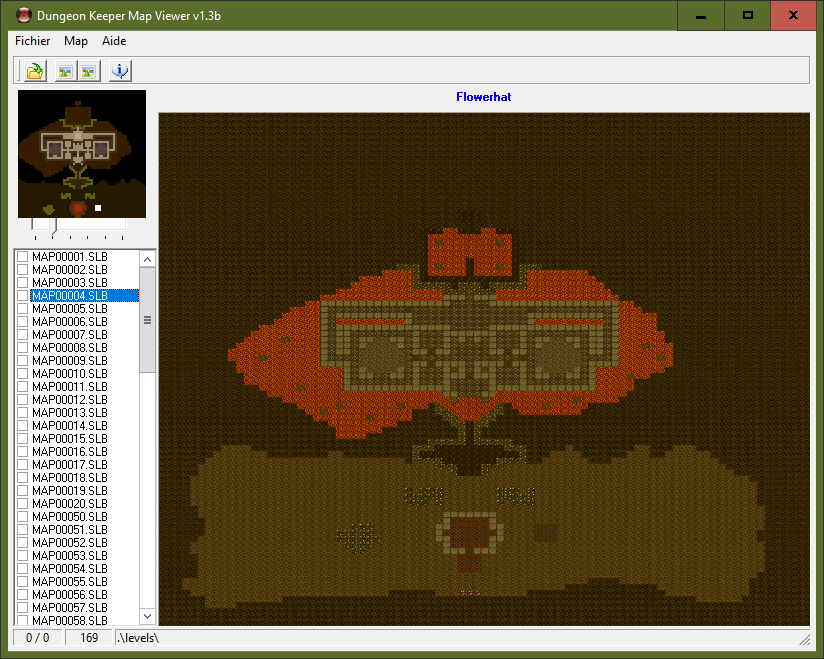Tick the MAP00009.SLB checkbox

coord(23,361)
